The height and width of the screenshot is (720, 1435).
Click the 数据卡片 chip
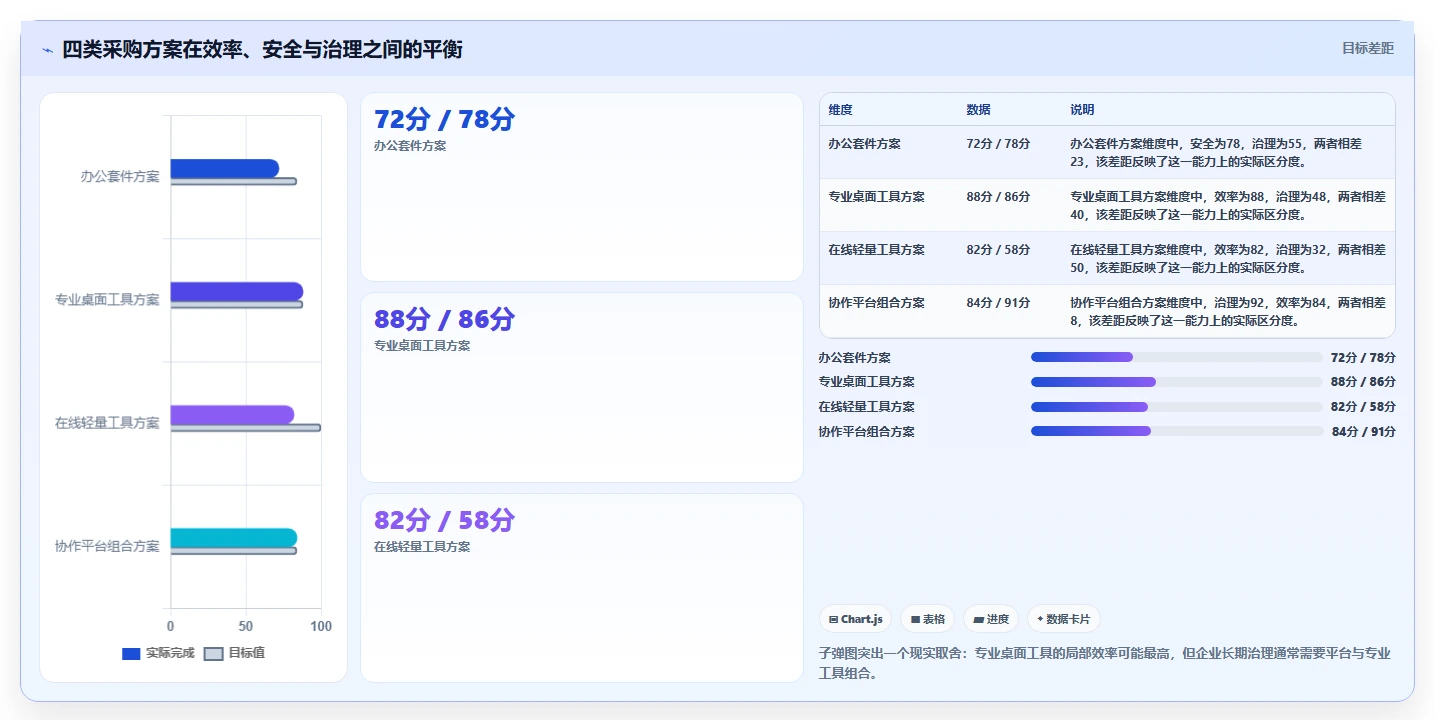point(1064,619)
